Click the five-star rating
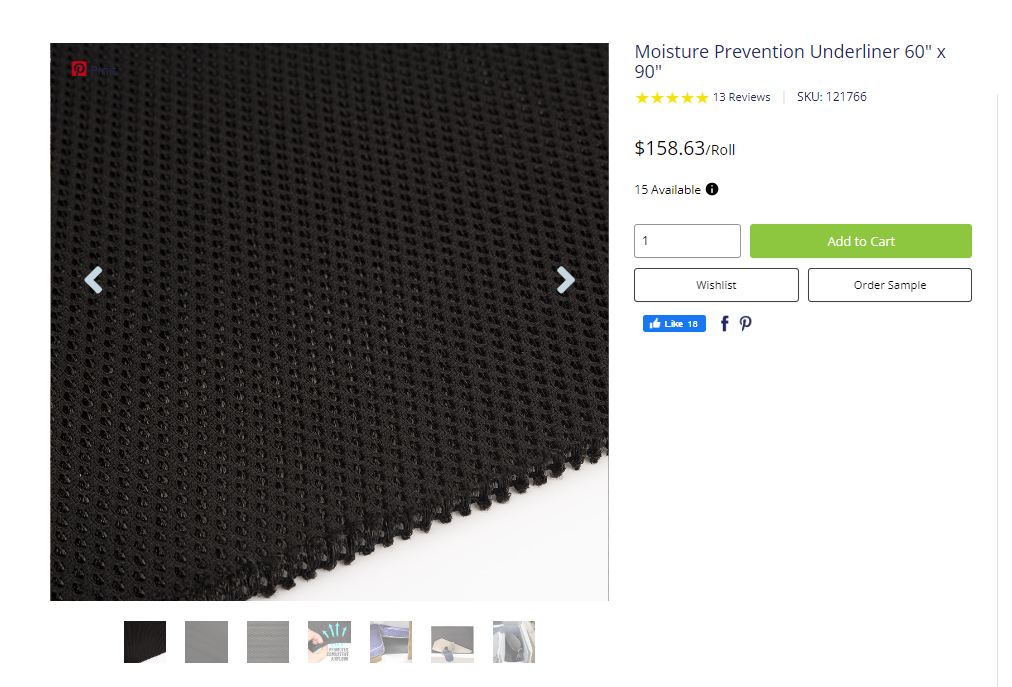1012x687 pixels. click(x=672, y=98)
